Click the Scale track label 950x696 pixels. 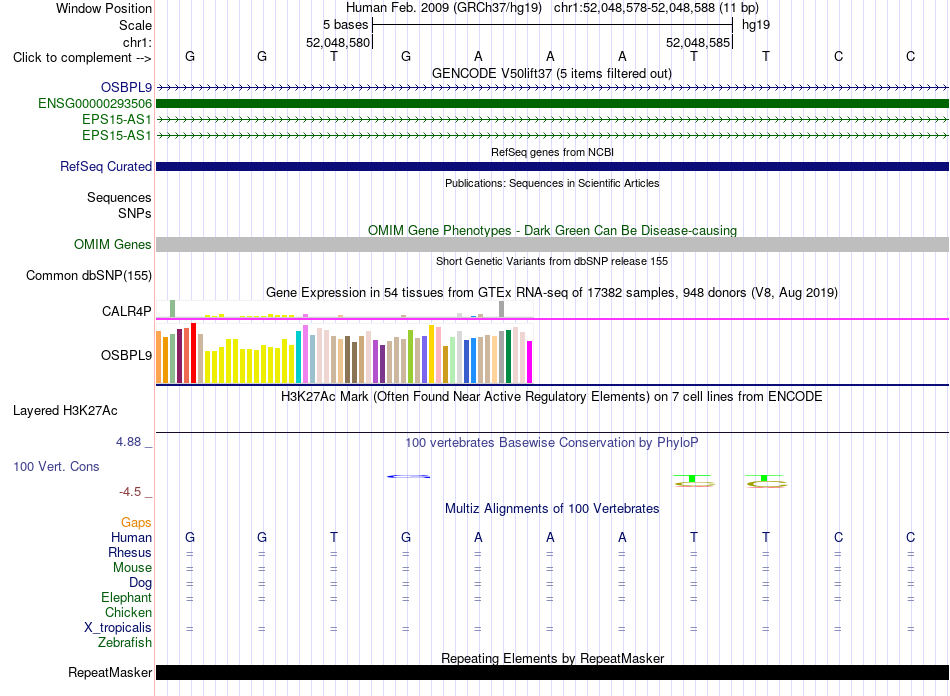[135, 25]
